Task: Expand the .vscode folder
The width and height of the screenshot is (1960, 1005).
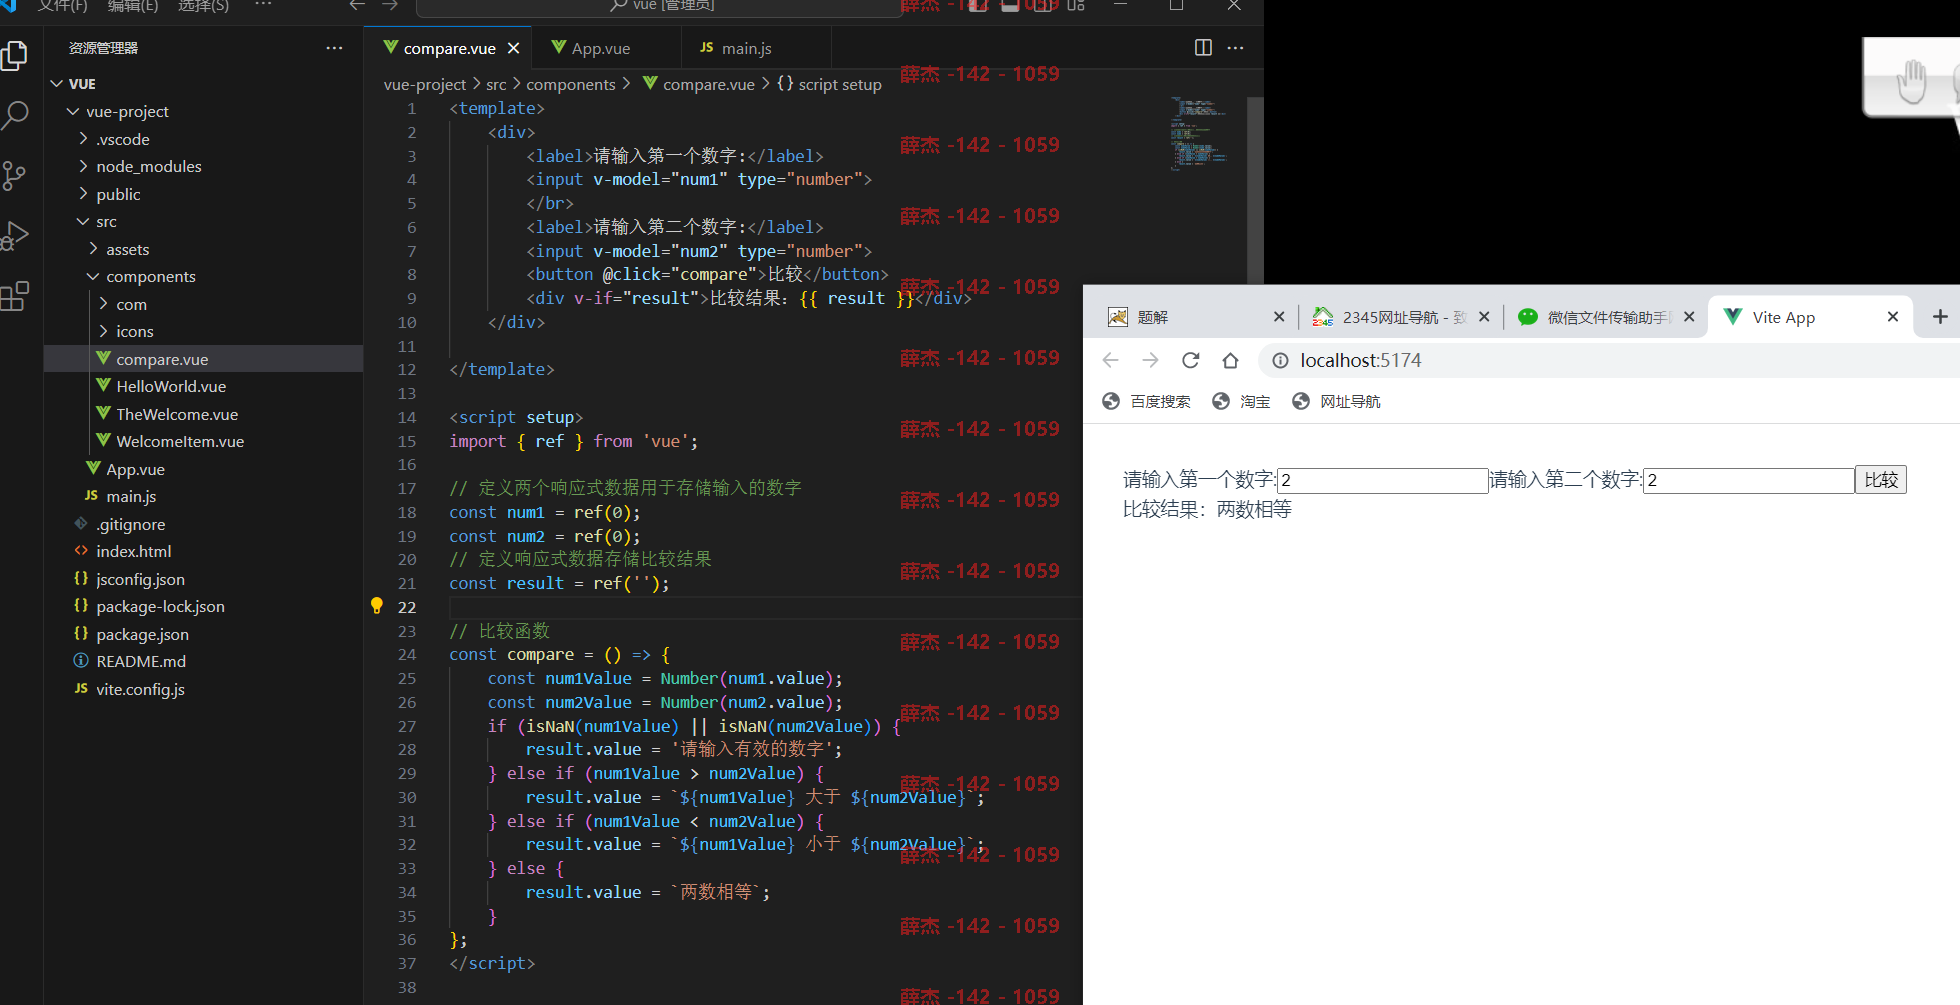Action: pos(83,139)
